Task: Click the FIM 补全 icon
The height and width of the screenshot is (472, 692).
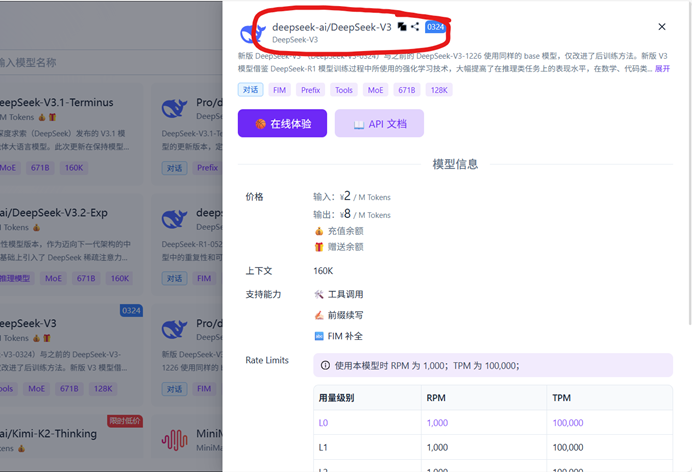Action: point(319,336)
